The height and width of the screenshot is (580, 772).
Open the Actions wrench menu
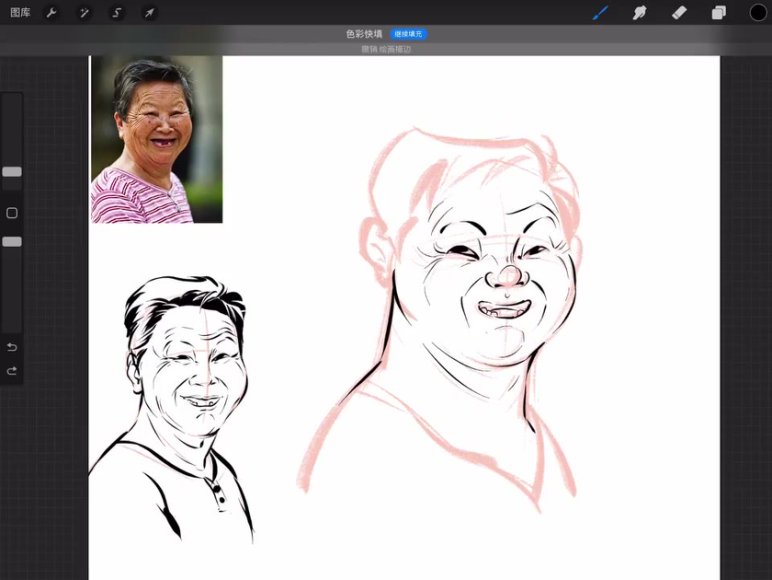[52, 13]
